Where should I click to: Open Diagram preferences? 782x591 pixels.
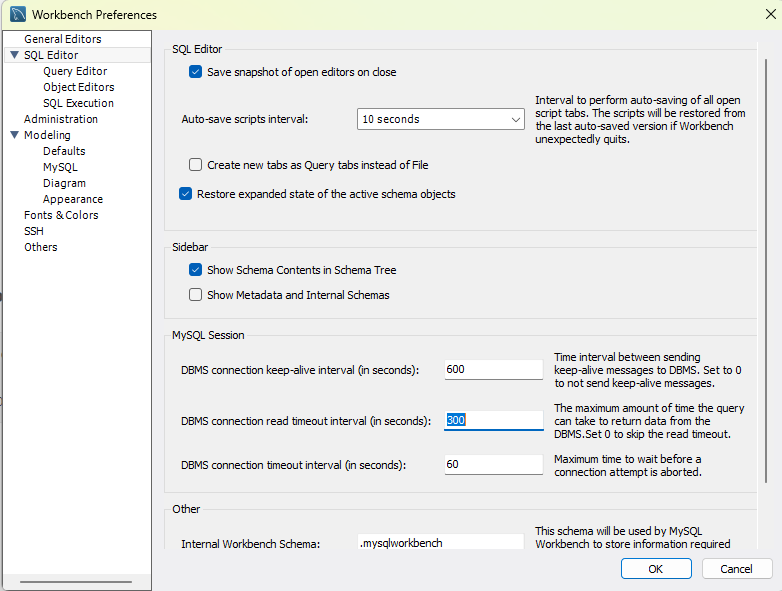(64, 183)
